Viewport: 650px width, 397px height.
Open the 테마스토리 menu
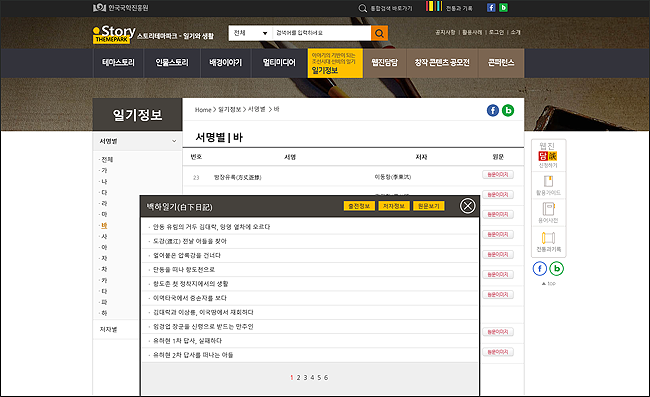[x=118, y=63]
